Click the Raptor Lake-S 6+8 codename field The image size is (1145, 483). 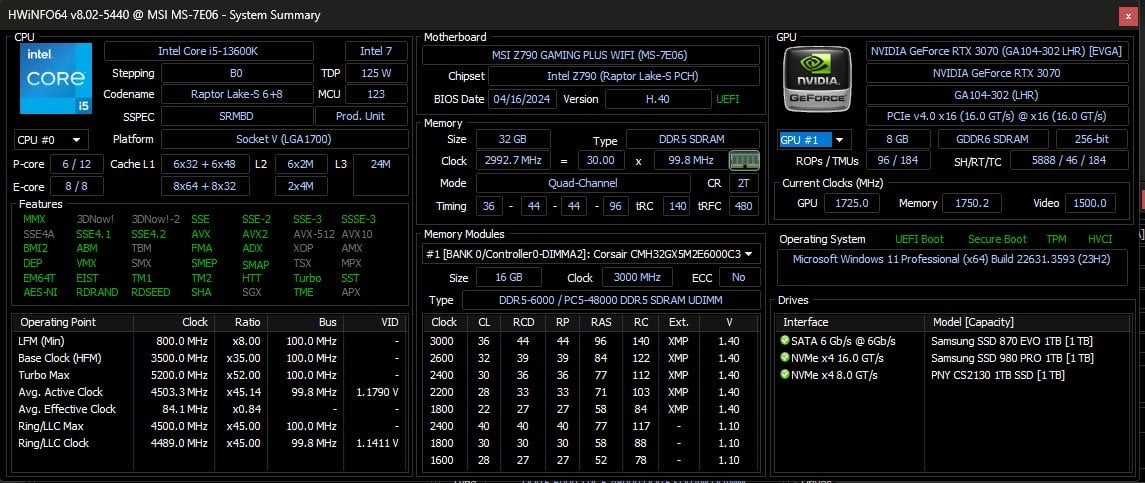click(237, 94)
